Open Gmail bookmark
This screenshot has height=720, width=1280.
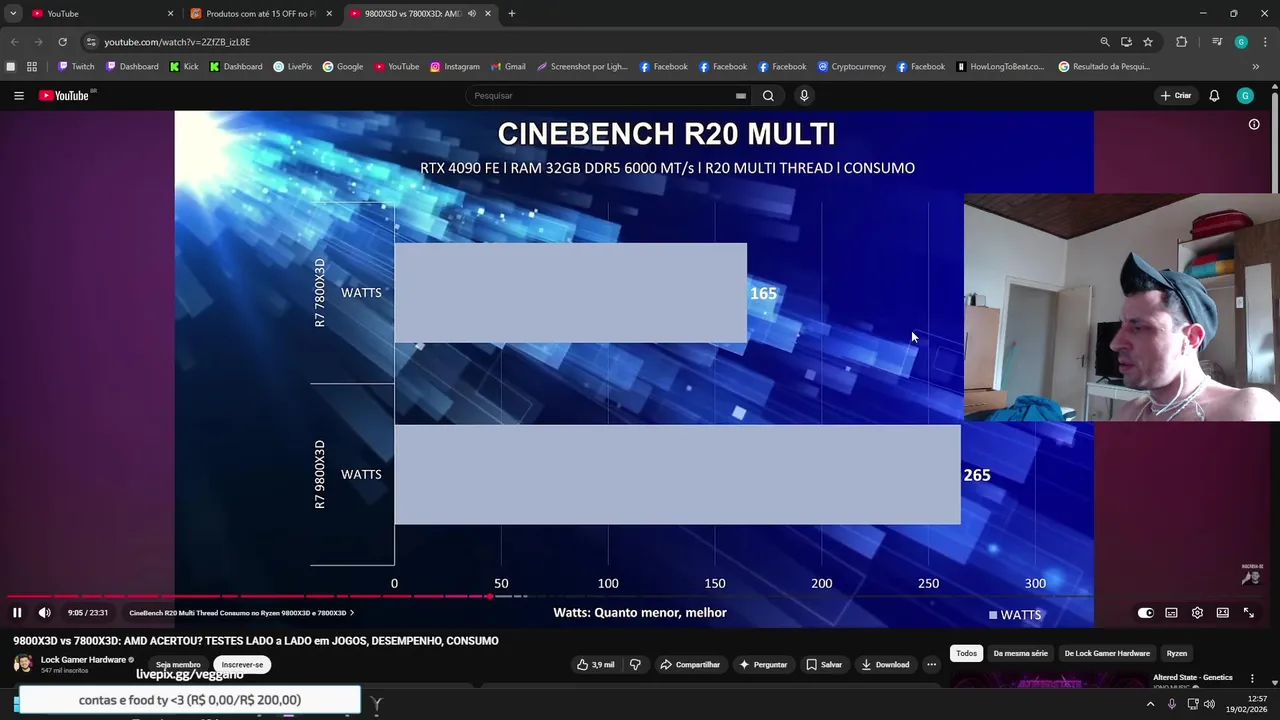click(508, 67)
